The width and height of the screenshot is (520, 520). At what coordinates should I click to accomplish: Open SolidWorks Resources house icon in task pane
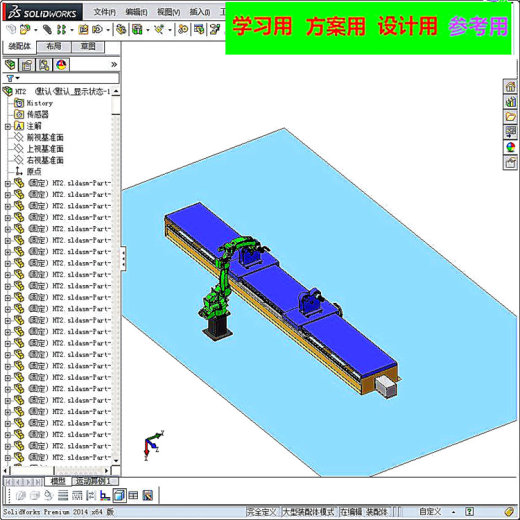pos(510,87)
